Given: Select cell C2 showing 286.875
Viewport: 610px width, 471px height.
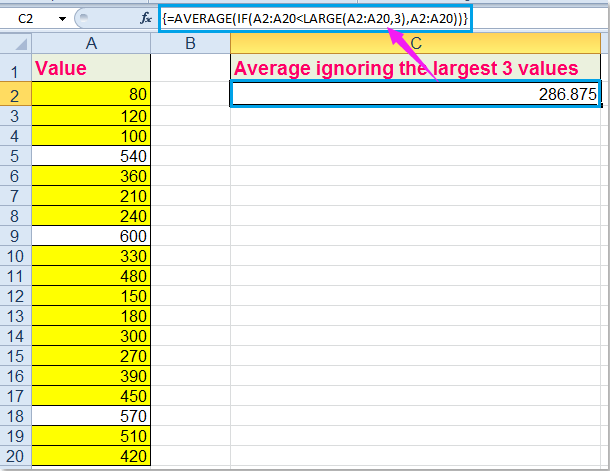Looking at the screenshot, I should (416, 94).
